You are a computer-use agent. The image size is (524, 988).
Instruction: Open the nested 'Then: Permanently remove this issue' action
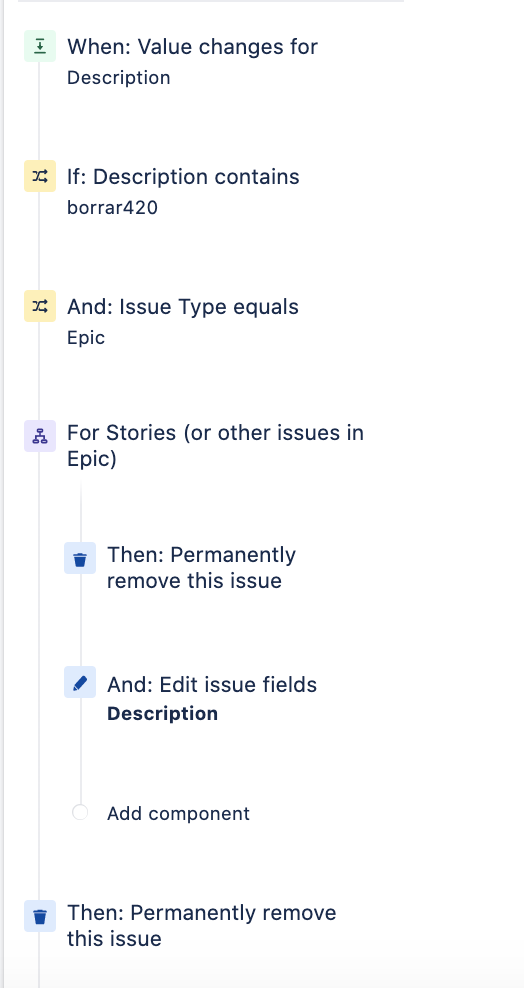pos(201,567)
